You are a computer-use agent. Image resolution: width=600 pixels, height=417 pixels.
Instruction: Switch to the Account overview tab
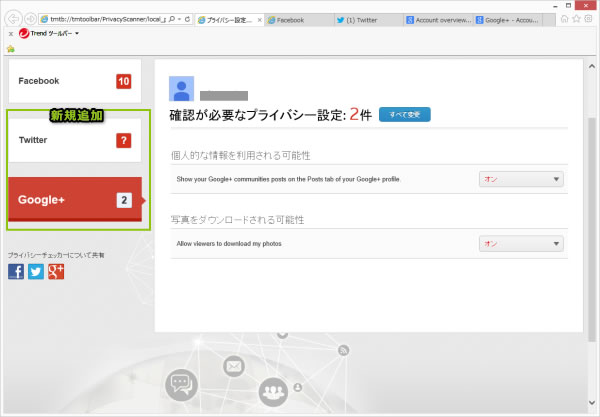click(438, 20)
